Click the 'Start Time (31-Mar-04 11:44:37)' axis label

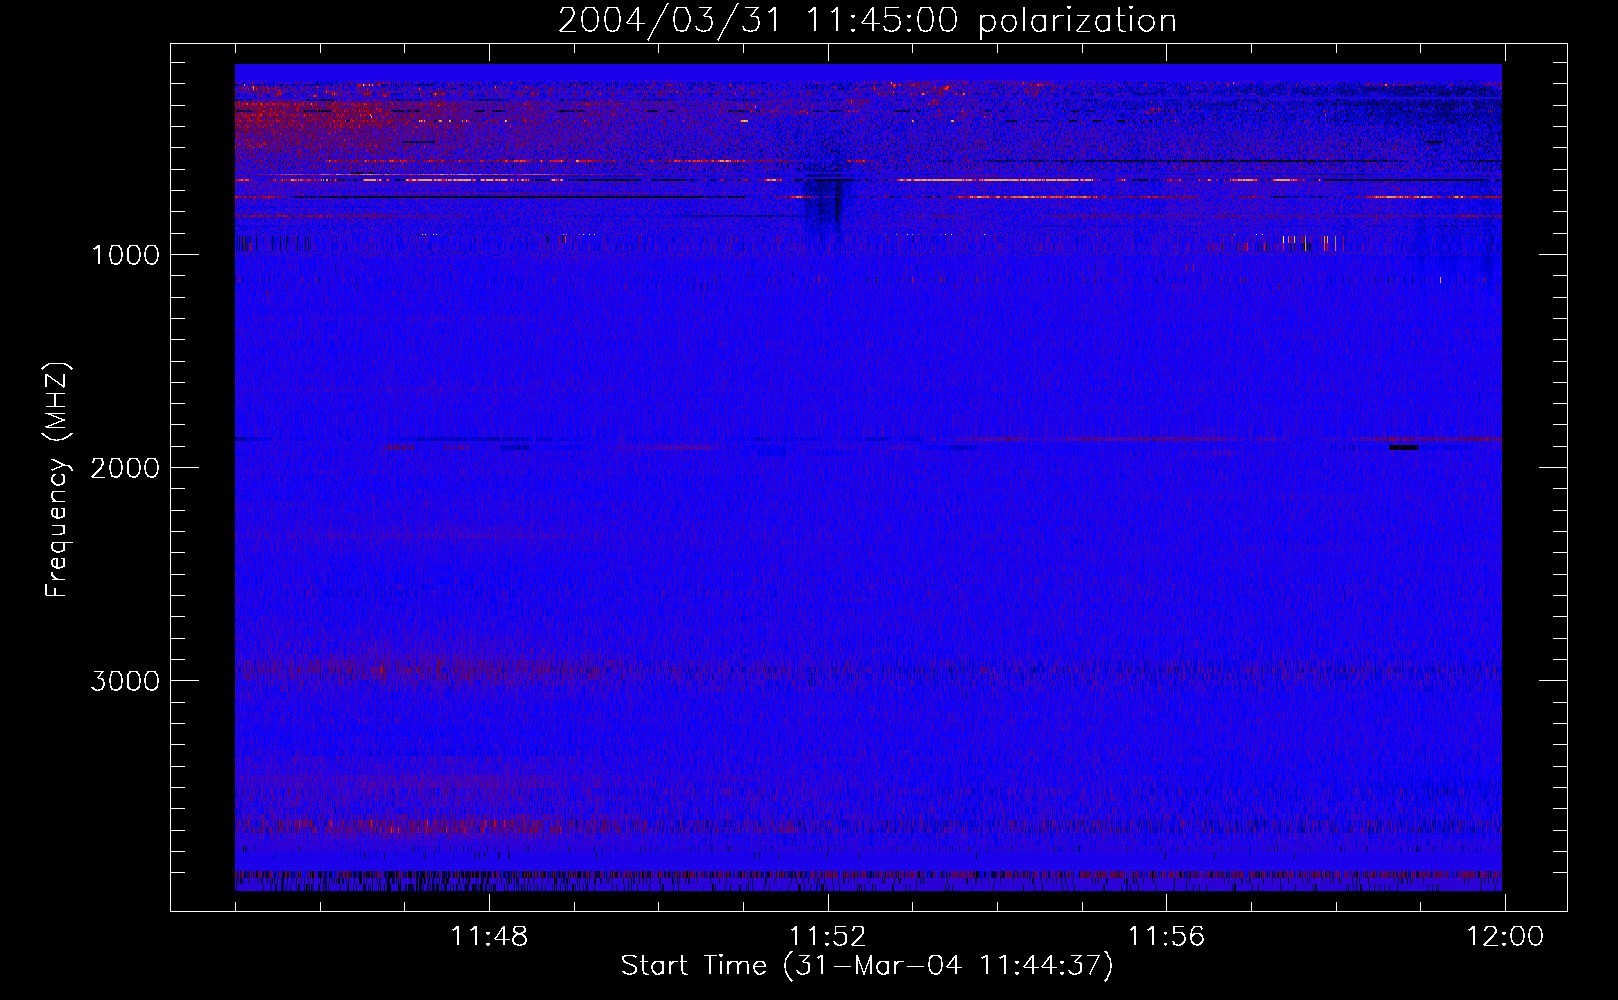coord(867,966)
